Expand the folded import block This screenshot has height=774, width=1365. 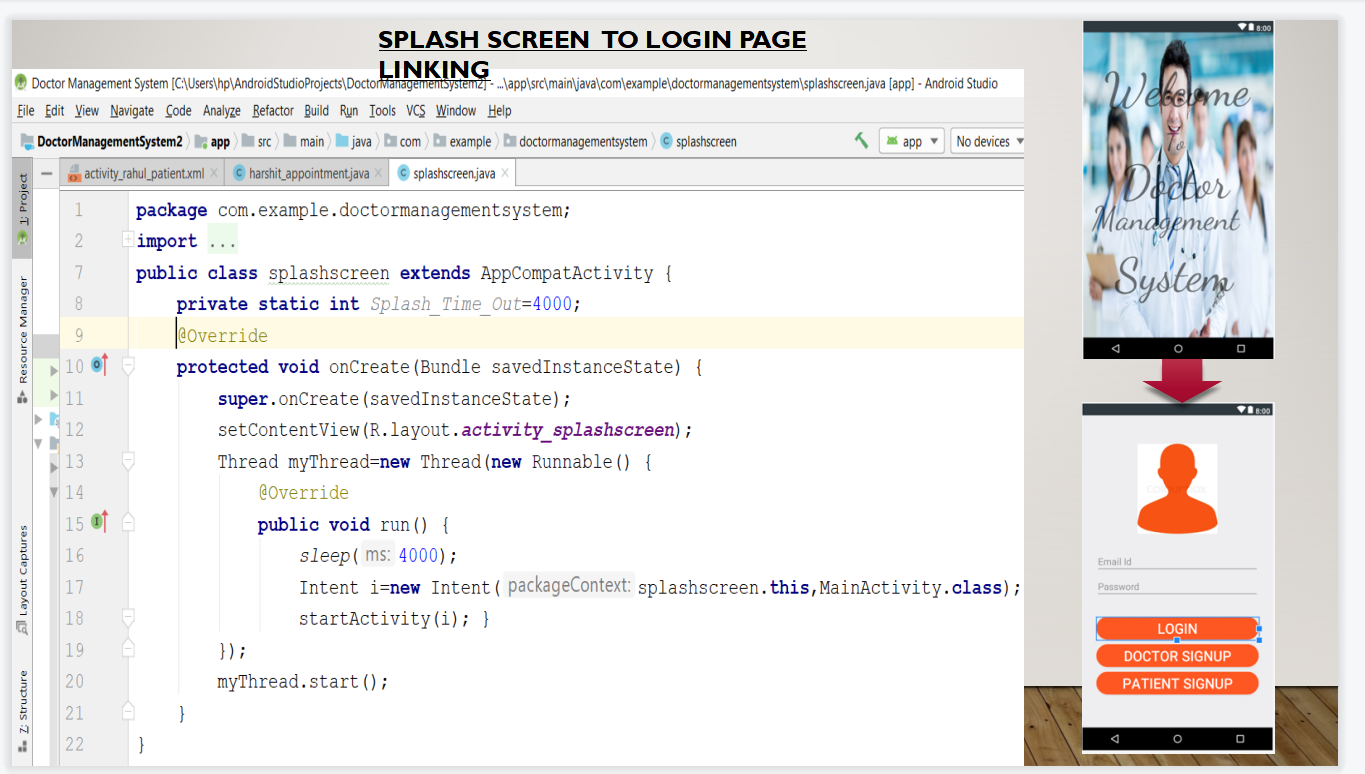point(128,240)
